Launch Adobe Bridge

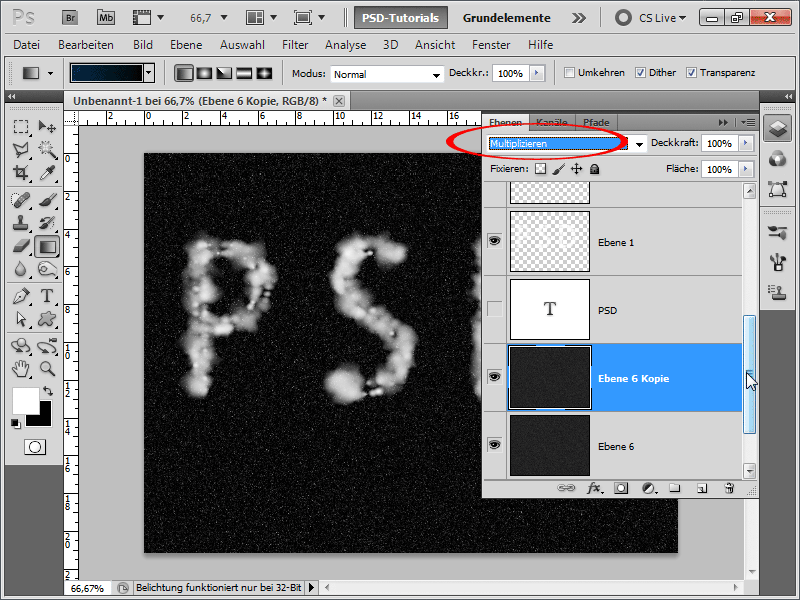pos(70,18)
